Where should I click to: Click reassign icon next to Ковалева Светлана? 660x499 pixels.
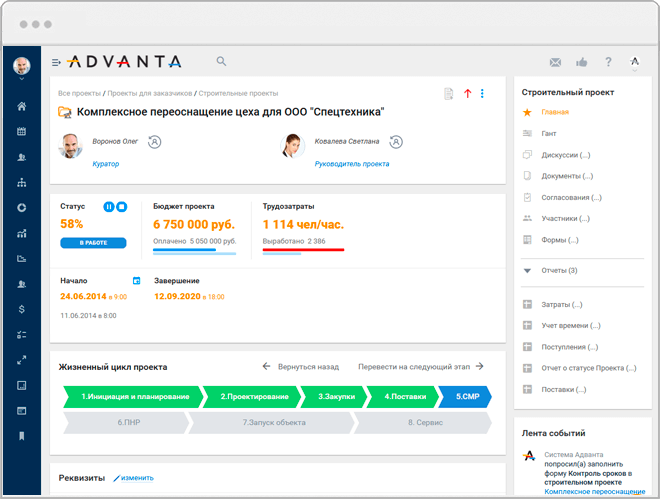pyautogui.click(x=396, y=142)
